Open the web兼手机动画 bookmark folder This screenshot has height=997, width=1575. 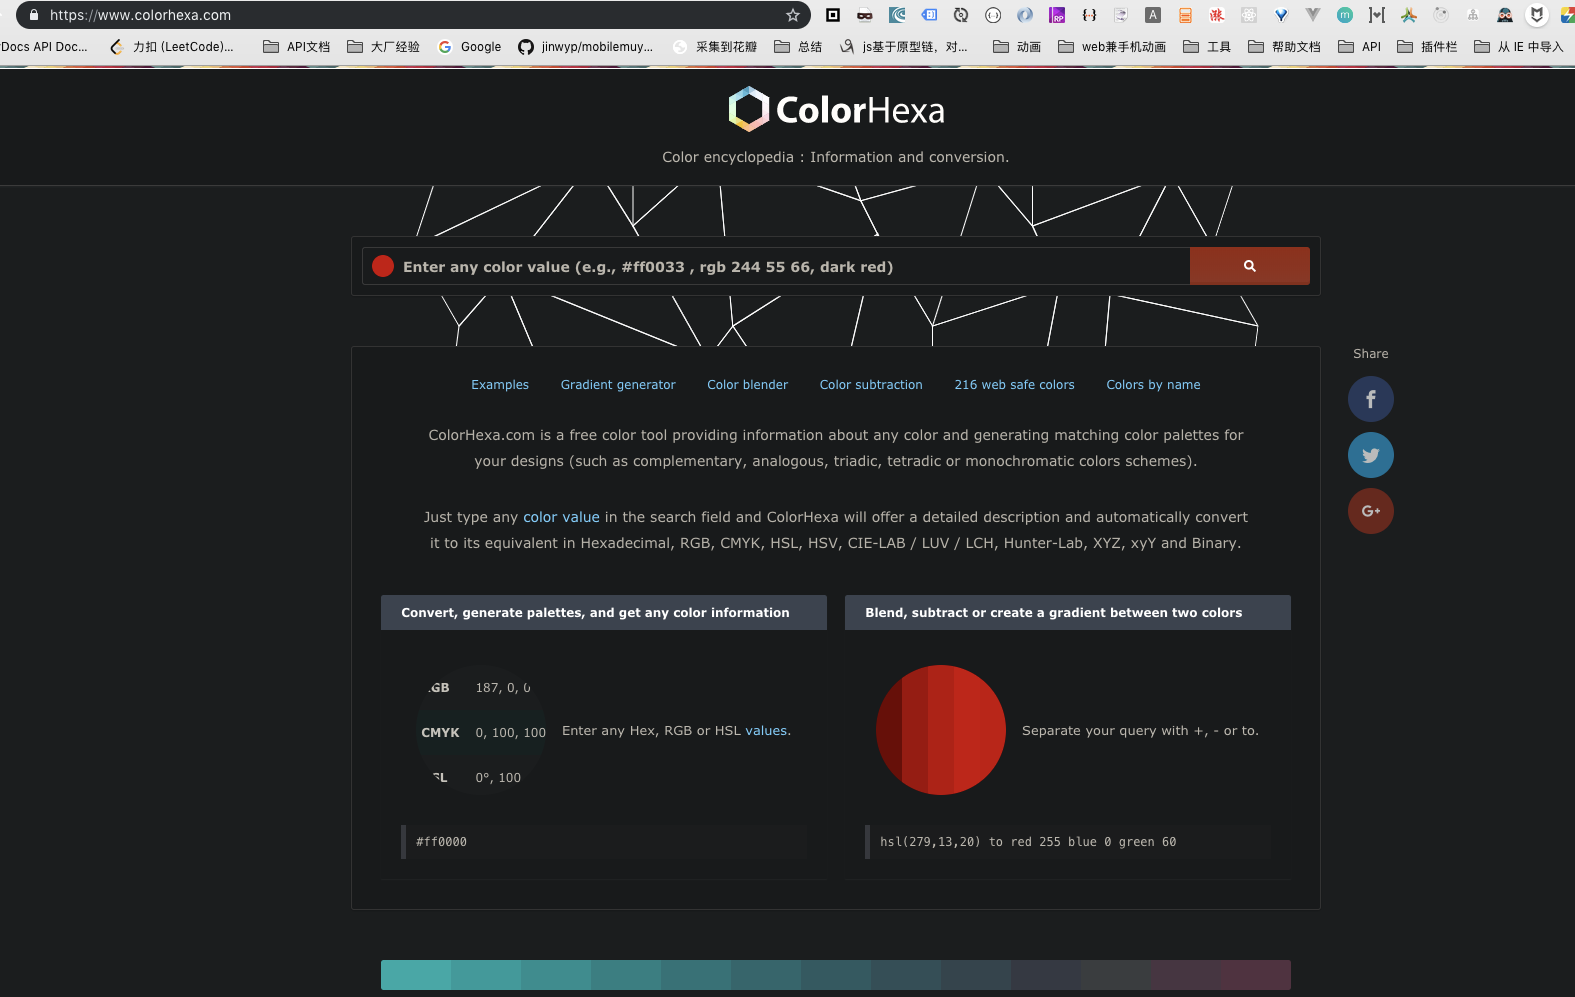(x=1112, y=47)
